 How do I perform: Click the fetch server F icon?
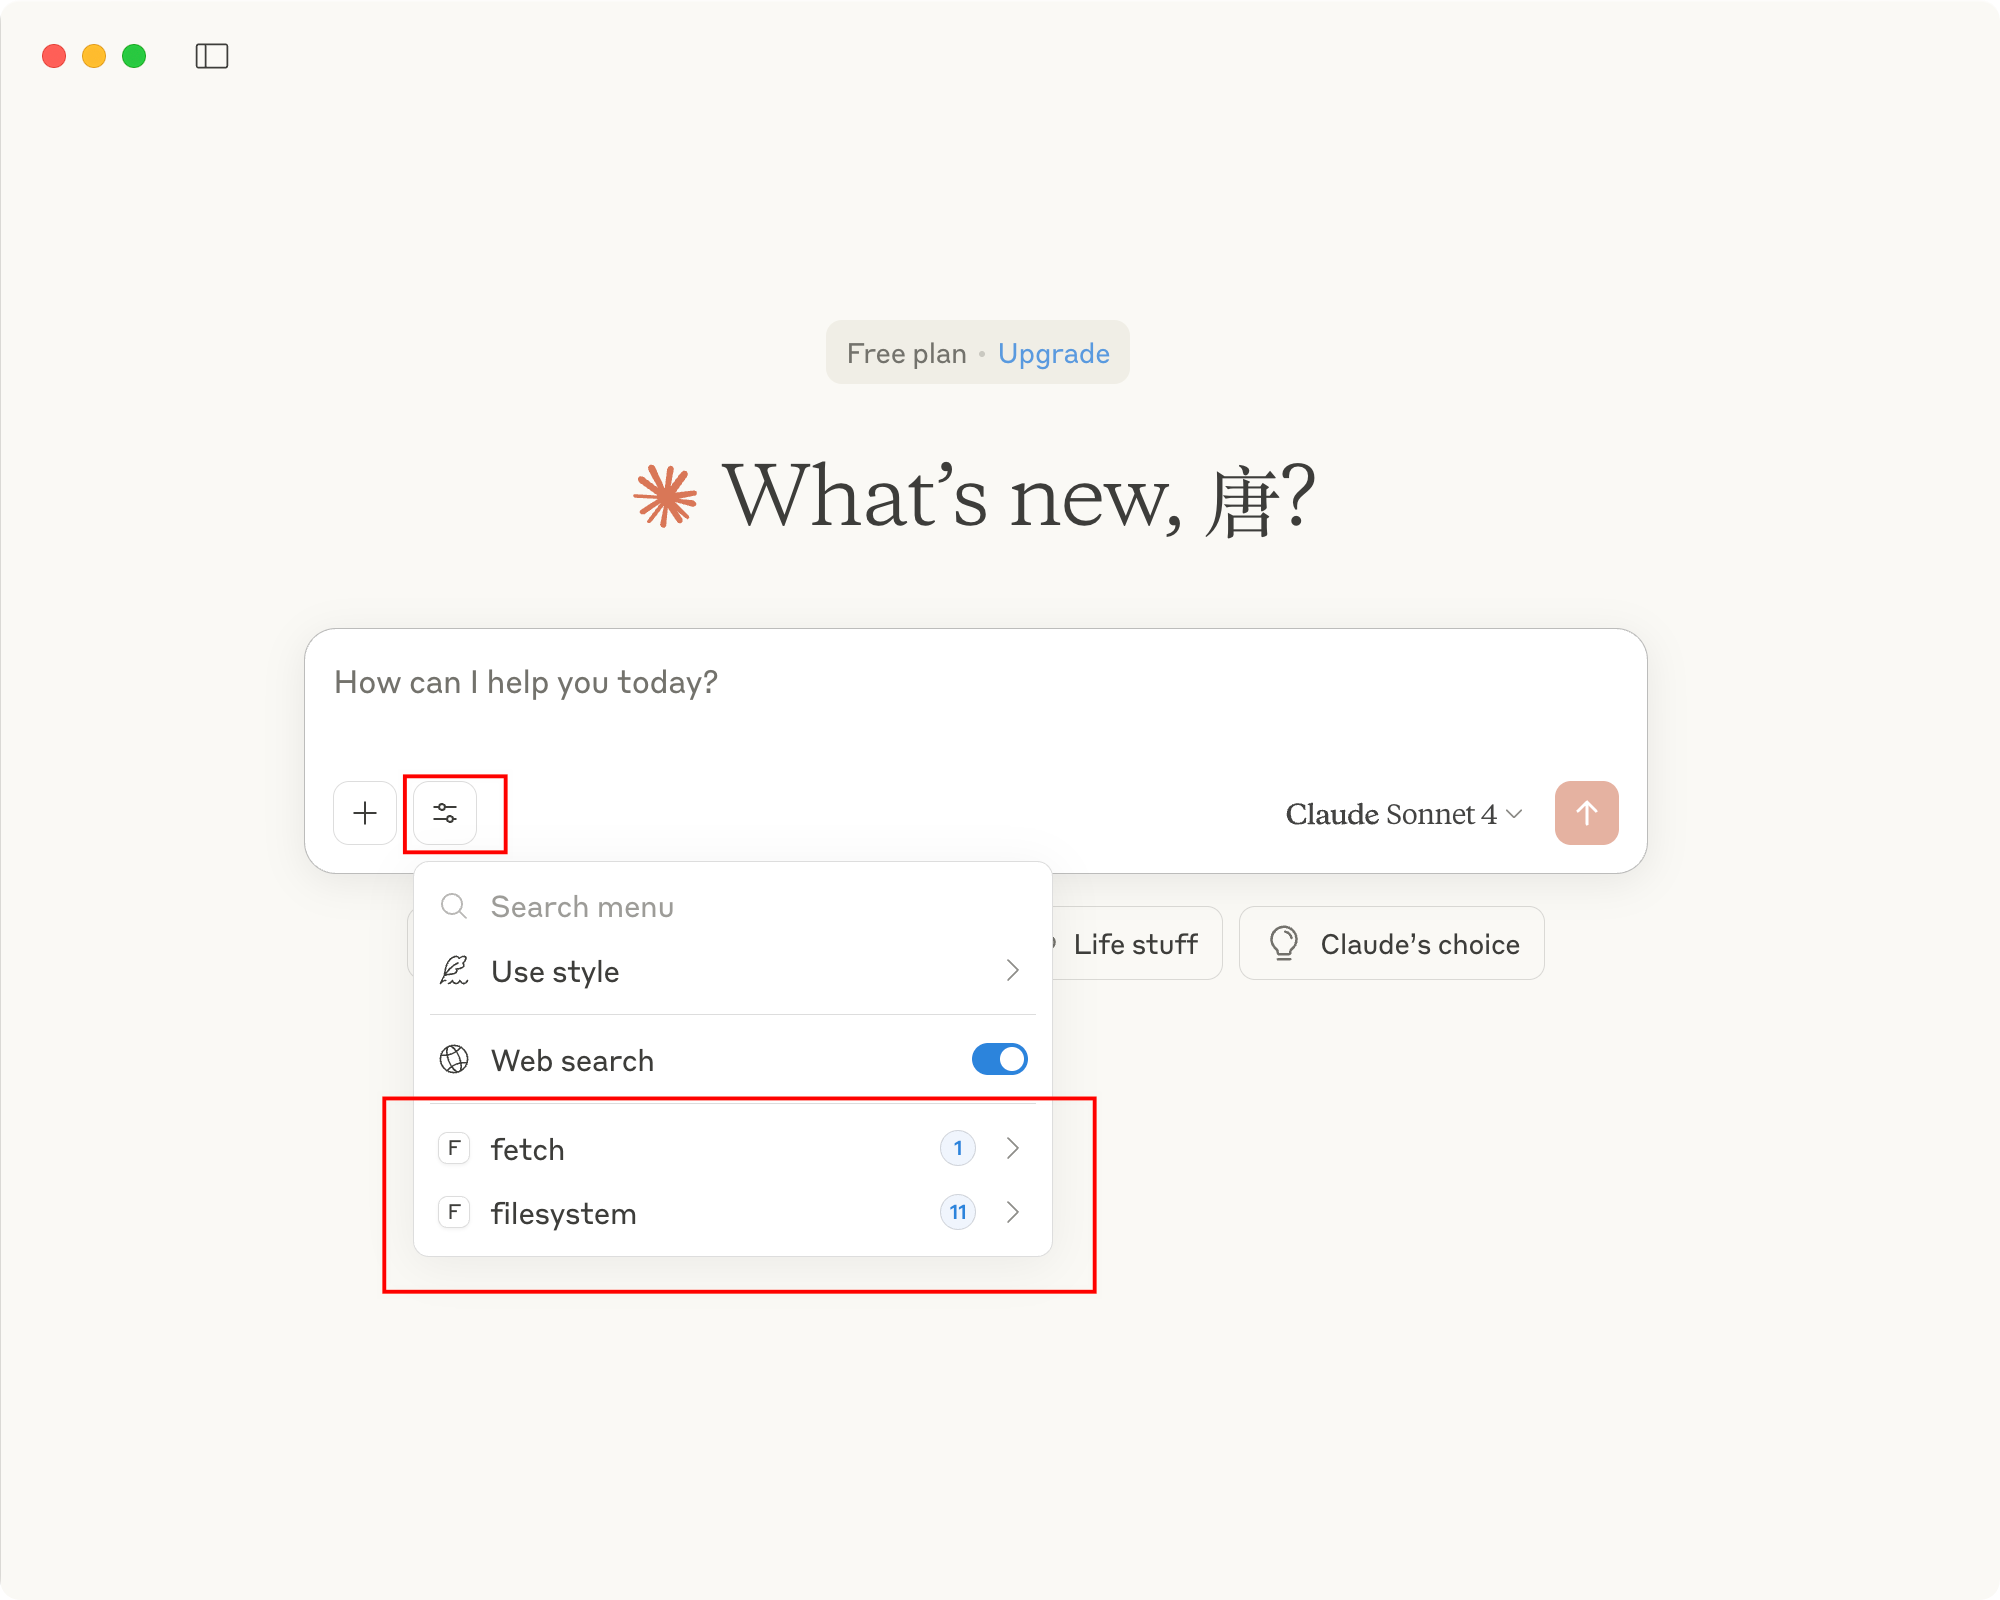[454, 1148]
